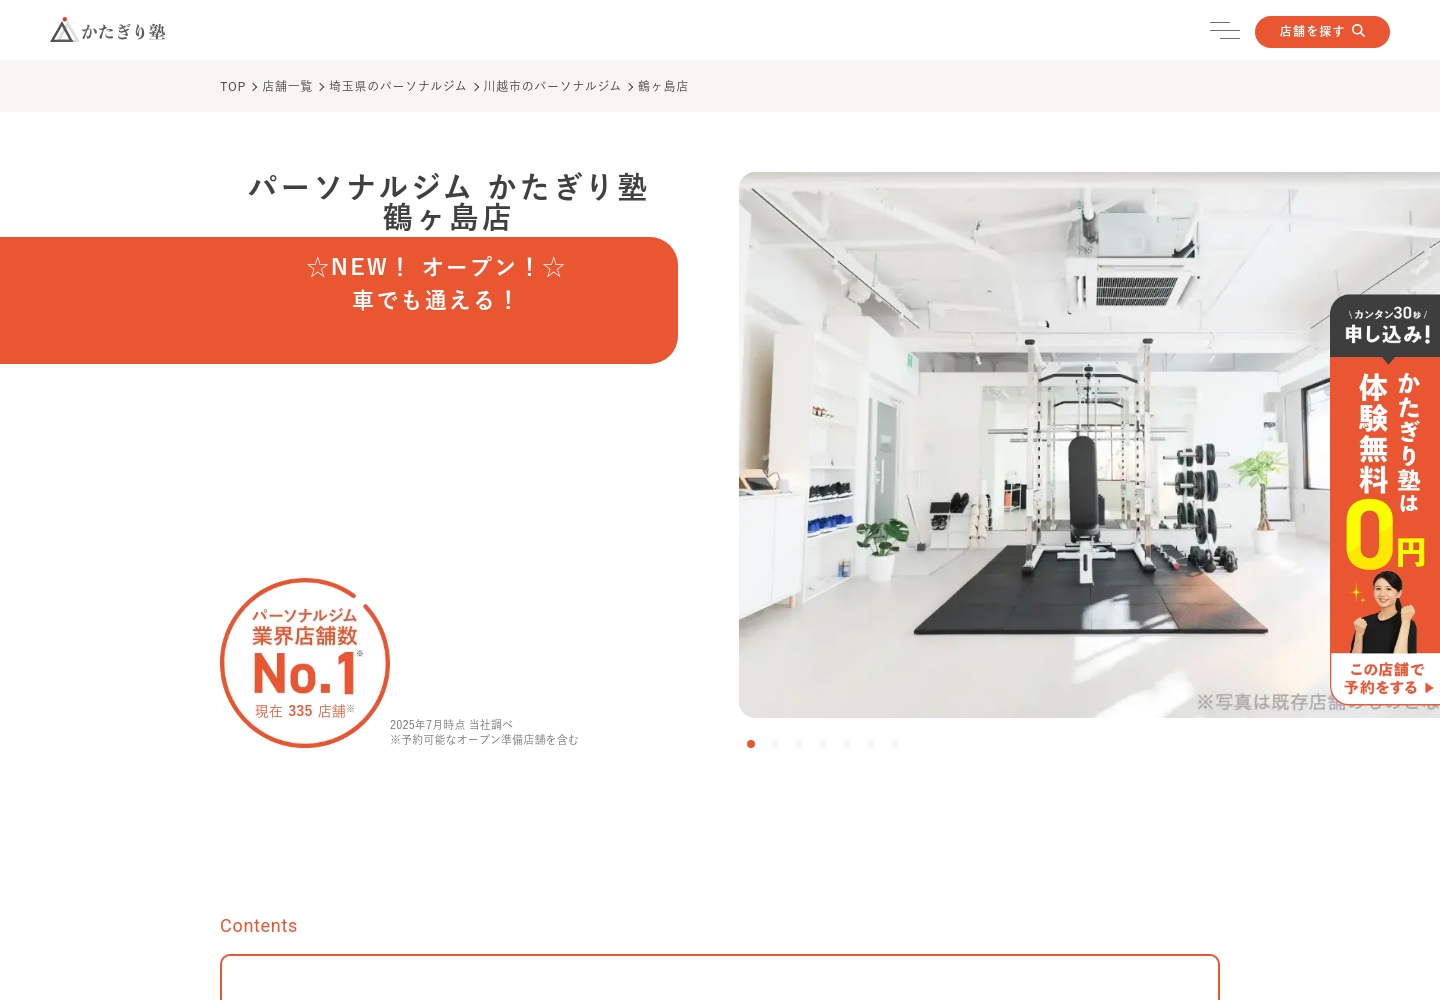Image resolution: width=1440 pixels, height=1000 pixels.
Task: Click the No.1 業界店舗数 badge
Action: [305, 663]
